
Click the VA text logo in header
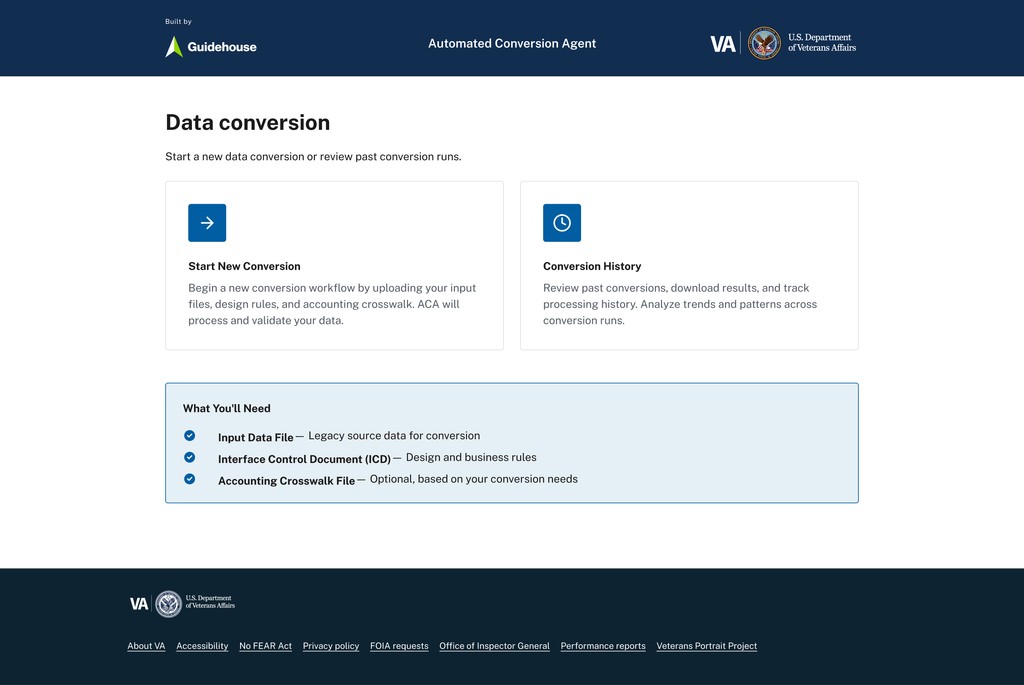click(723, 44)
